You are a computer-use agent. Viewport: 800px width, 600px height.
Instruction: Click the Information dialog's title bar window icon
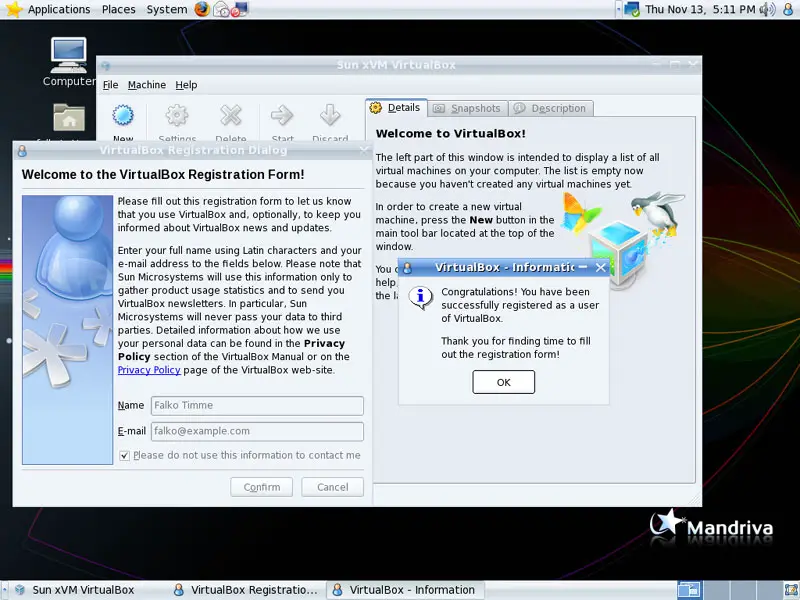[407, 267]
